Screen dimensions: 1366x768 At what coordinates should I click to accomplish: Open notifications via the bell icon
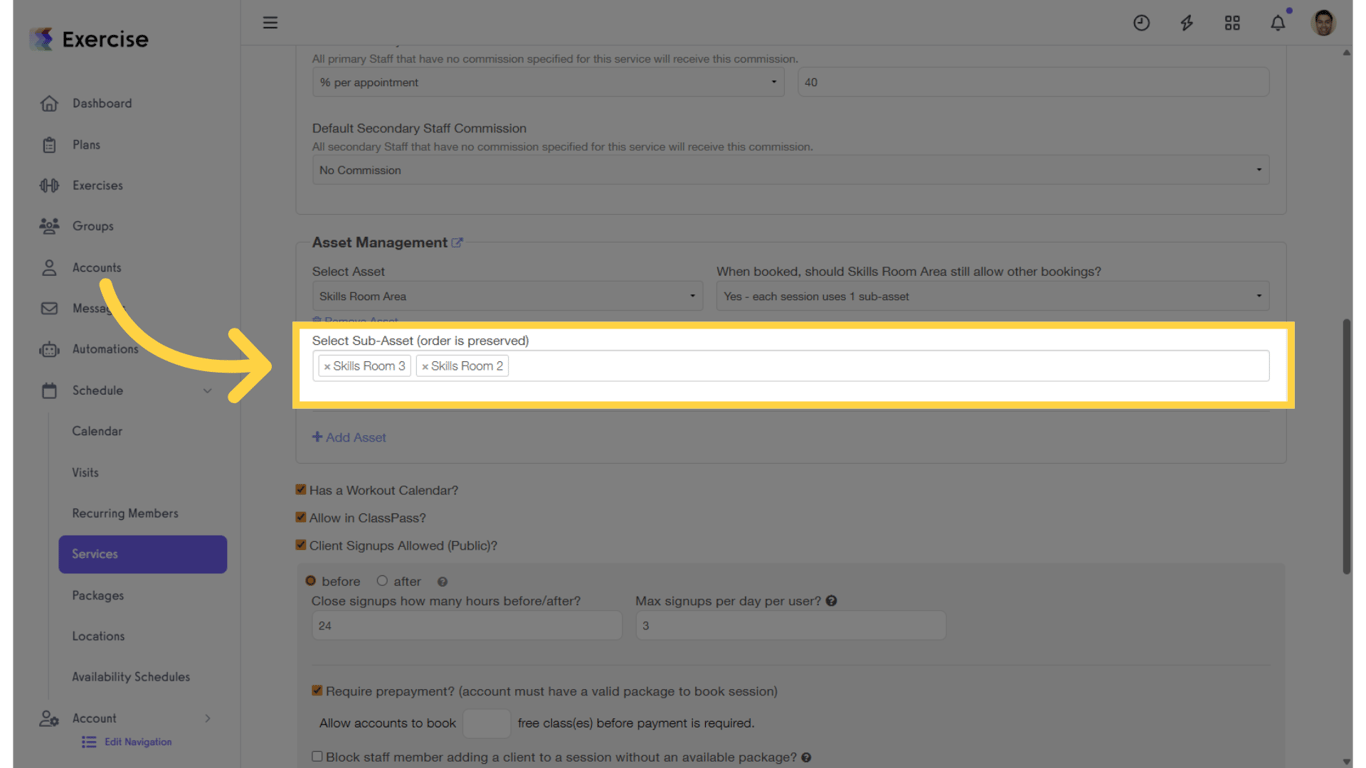1277,22
